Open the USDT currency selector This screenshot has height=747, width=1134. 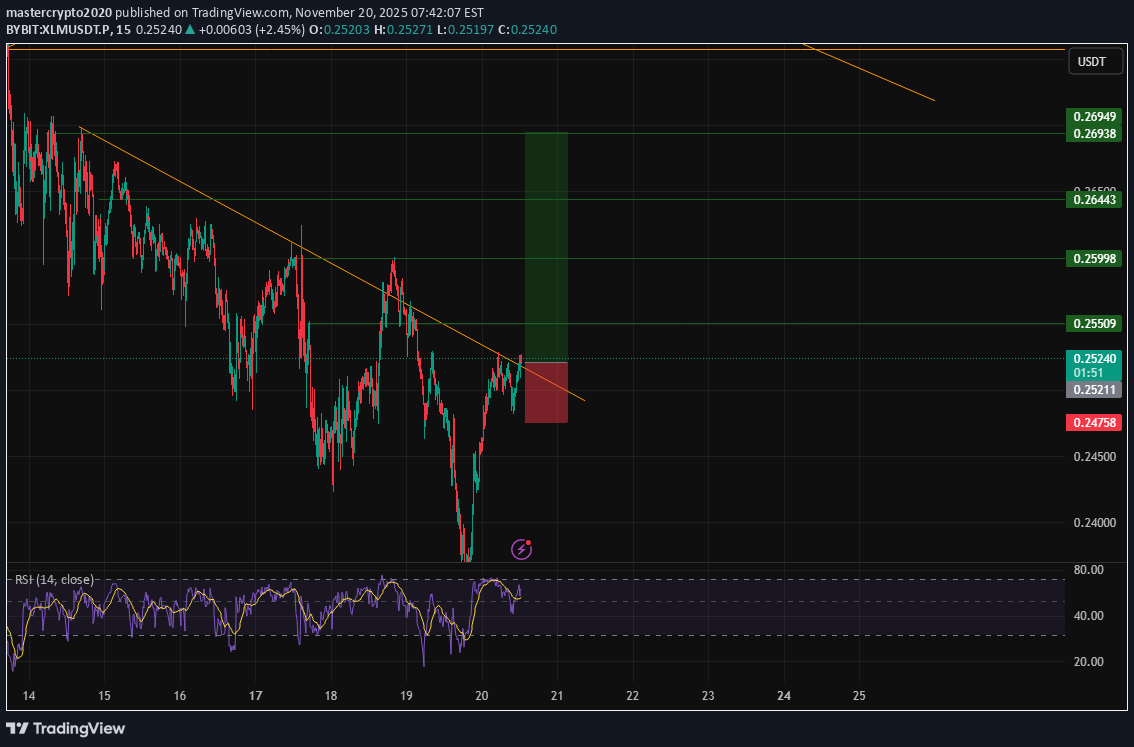click(x=1092, y=62)
